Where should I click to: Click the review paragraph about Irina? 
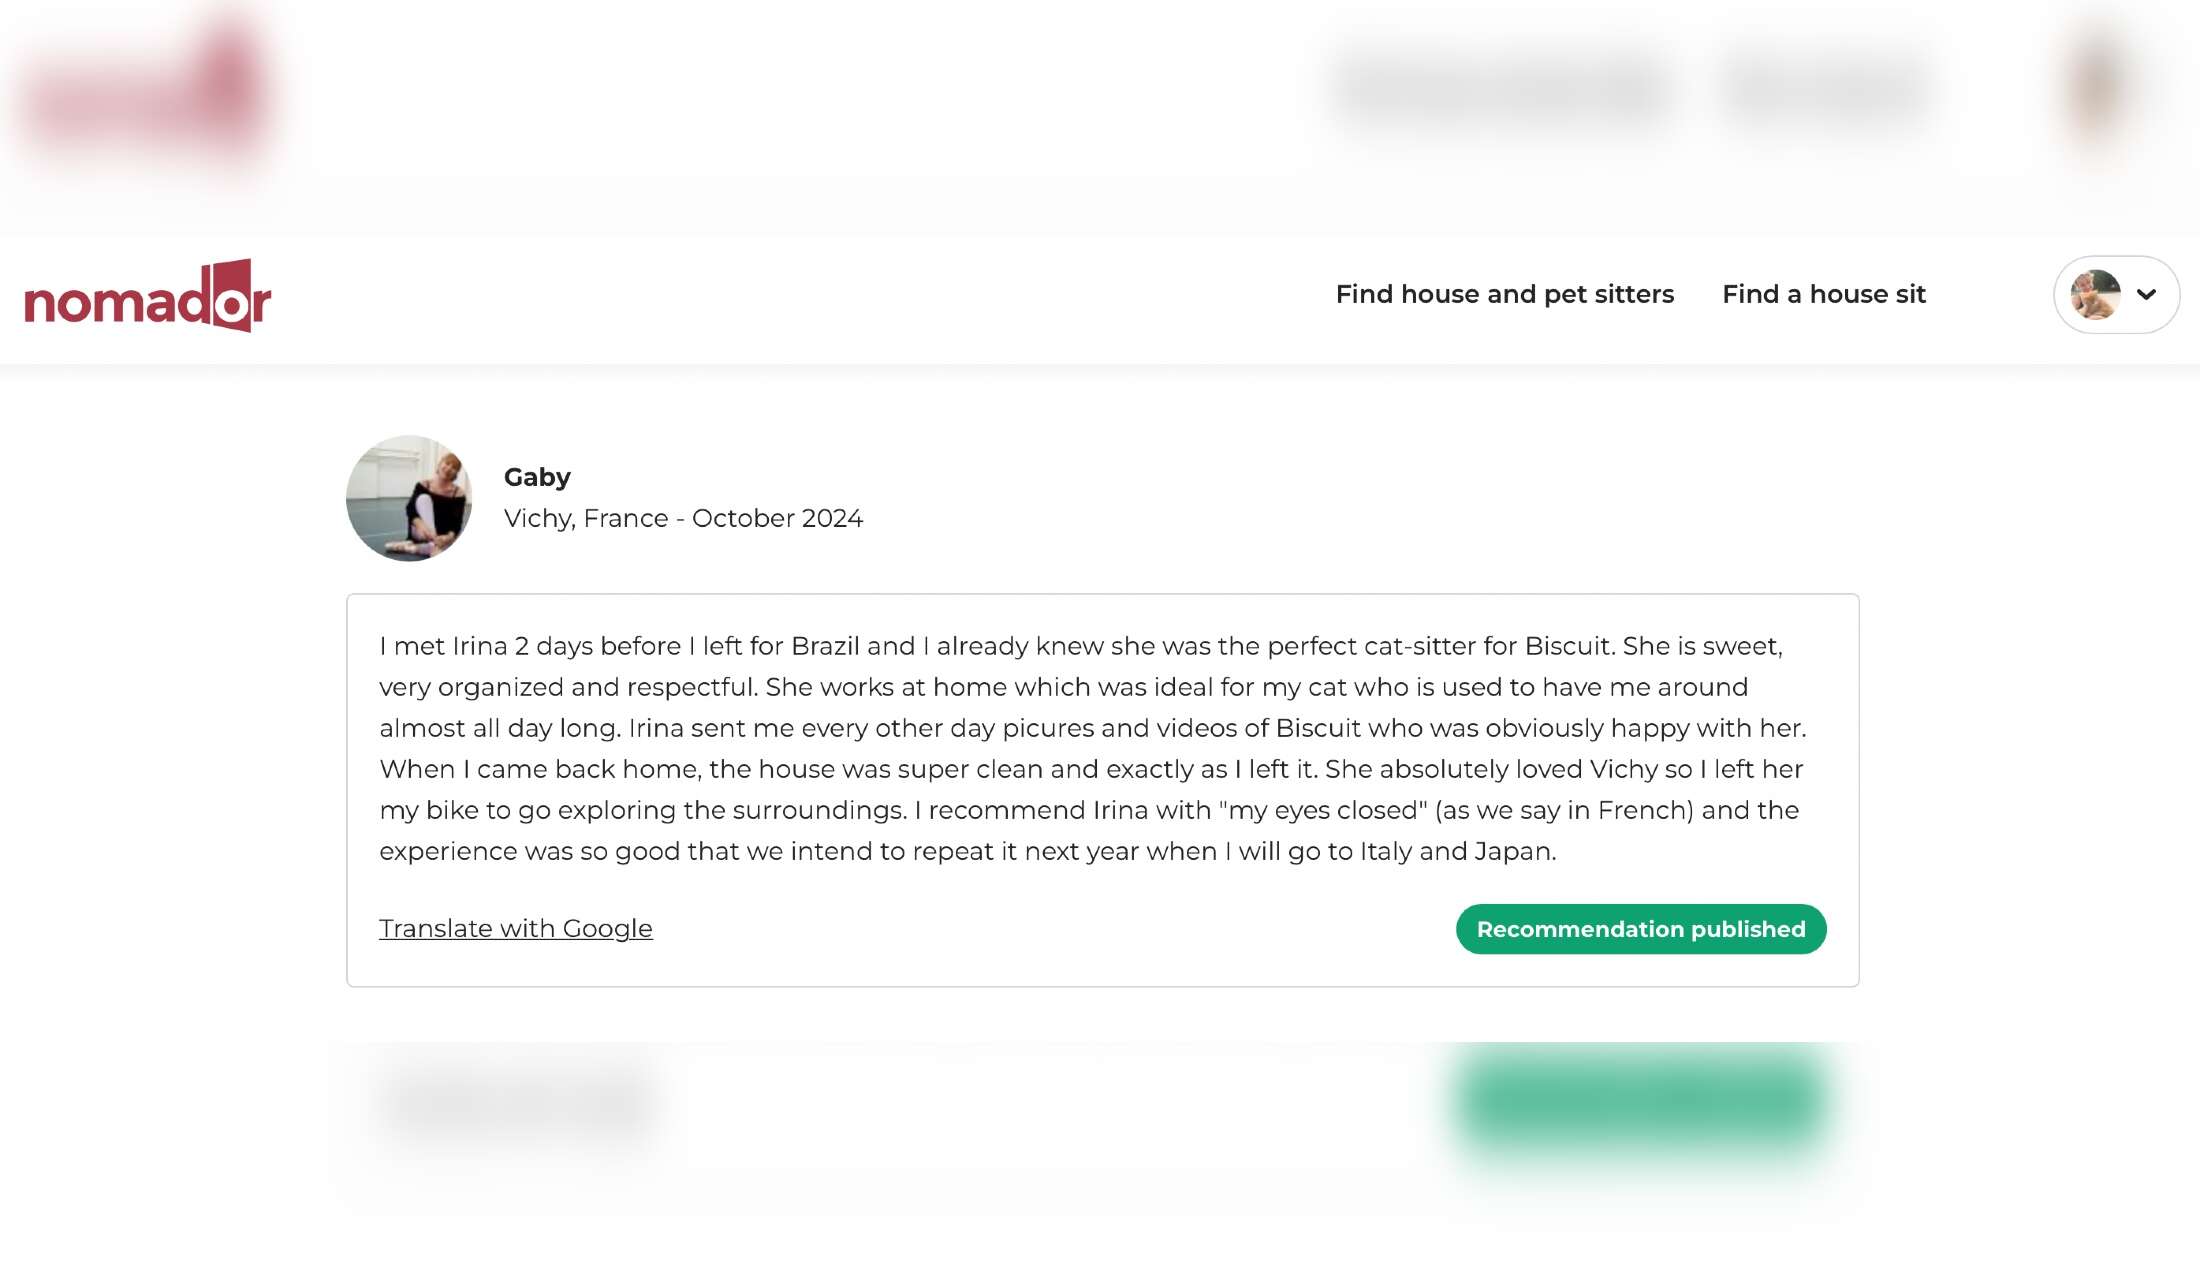click(x=1093, y=748)
